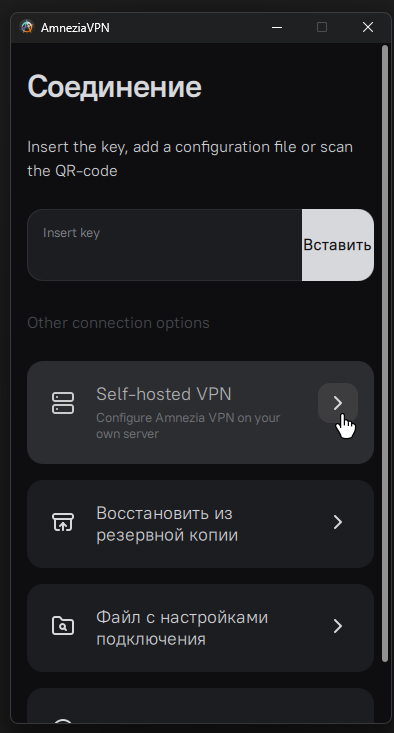Choose Файл с настройками подключения option text
This screenshot has width=394, height=733.
(x=182, y=628)
